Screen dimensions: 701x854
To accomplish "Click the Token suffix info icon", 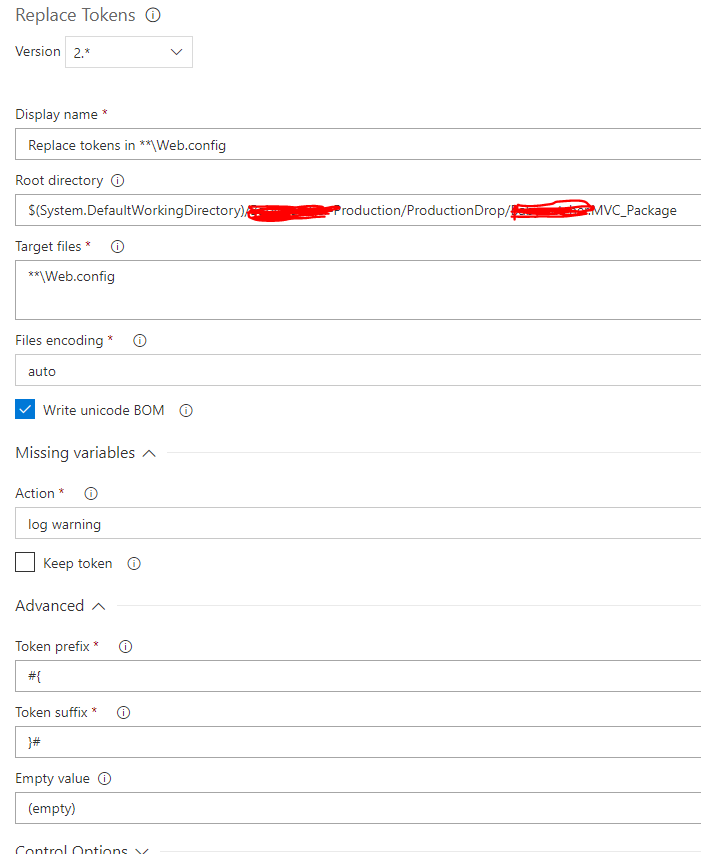I will (122, 712).
